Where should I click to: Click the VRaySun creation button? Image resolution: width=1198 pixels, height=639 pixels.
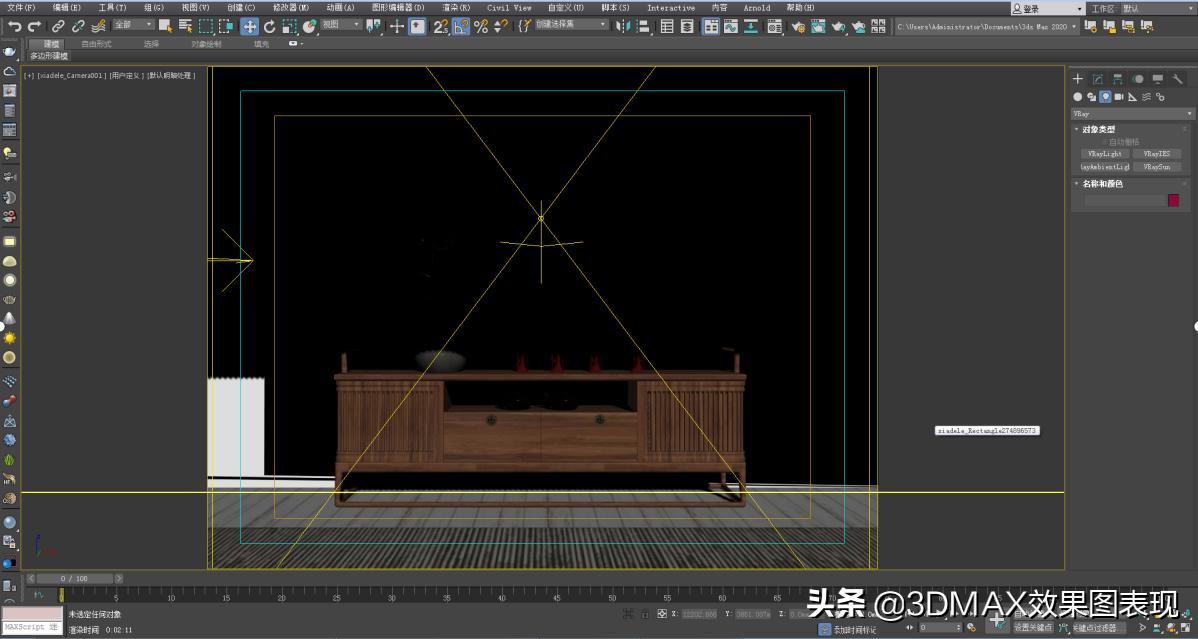(1159, 166)
